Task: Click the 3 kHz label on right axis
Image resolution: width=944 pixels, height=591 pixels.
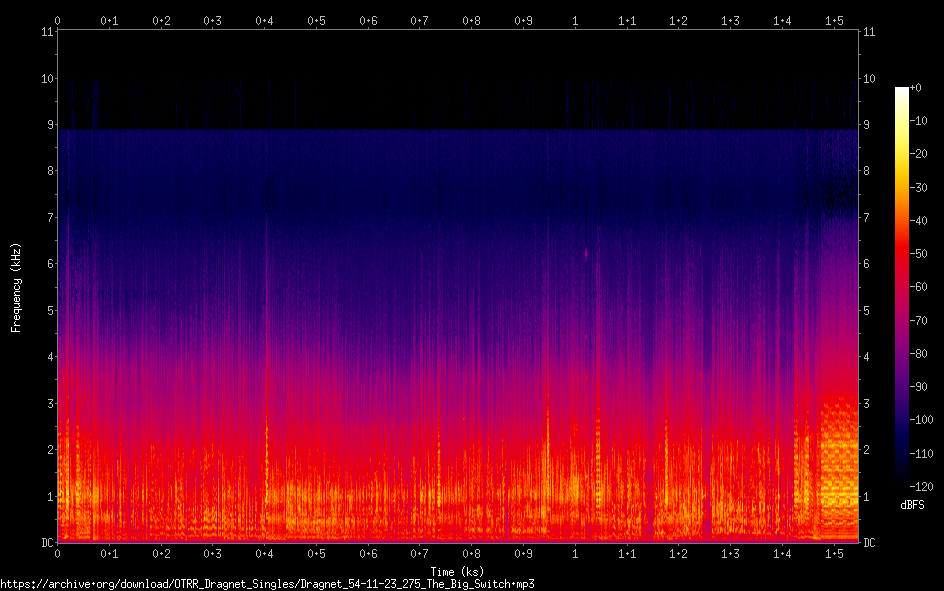Action: (867, 403)
